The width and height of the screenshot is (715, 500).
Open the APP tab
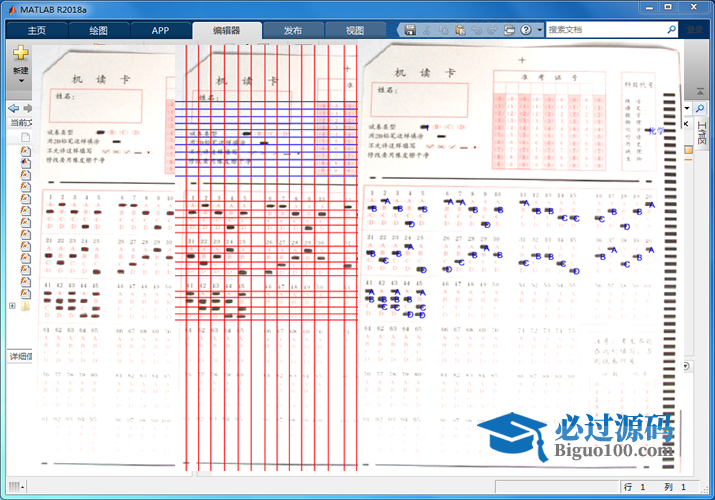160,31
